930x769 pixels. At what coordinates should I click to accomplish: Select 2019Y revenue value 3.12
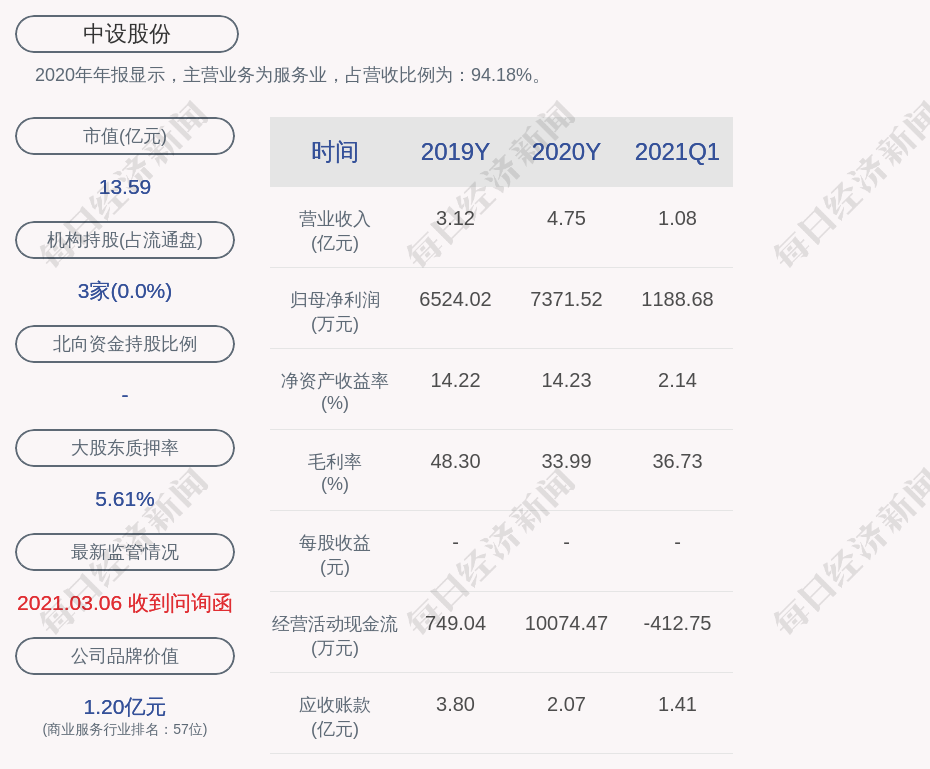point(455,218)
